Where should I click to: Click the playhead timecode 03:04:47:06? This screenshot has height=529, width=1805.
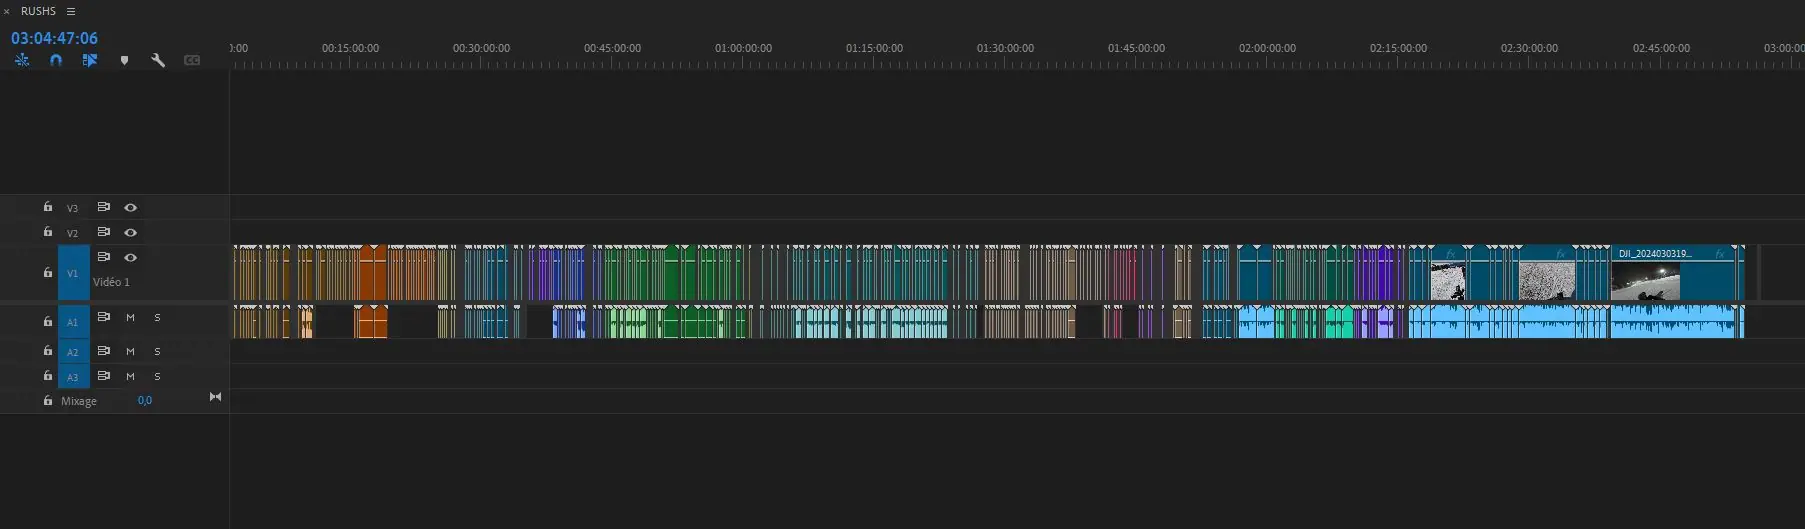pos(54,38)
